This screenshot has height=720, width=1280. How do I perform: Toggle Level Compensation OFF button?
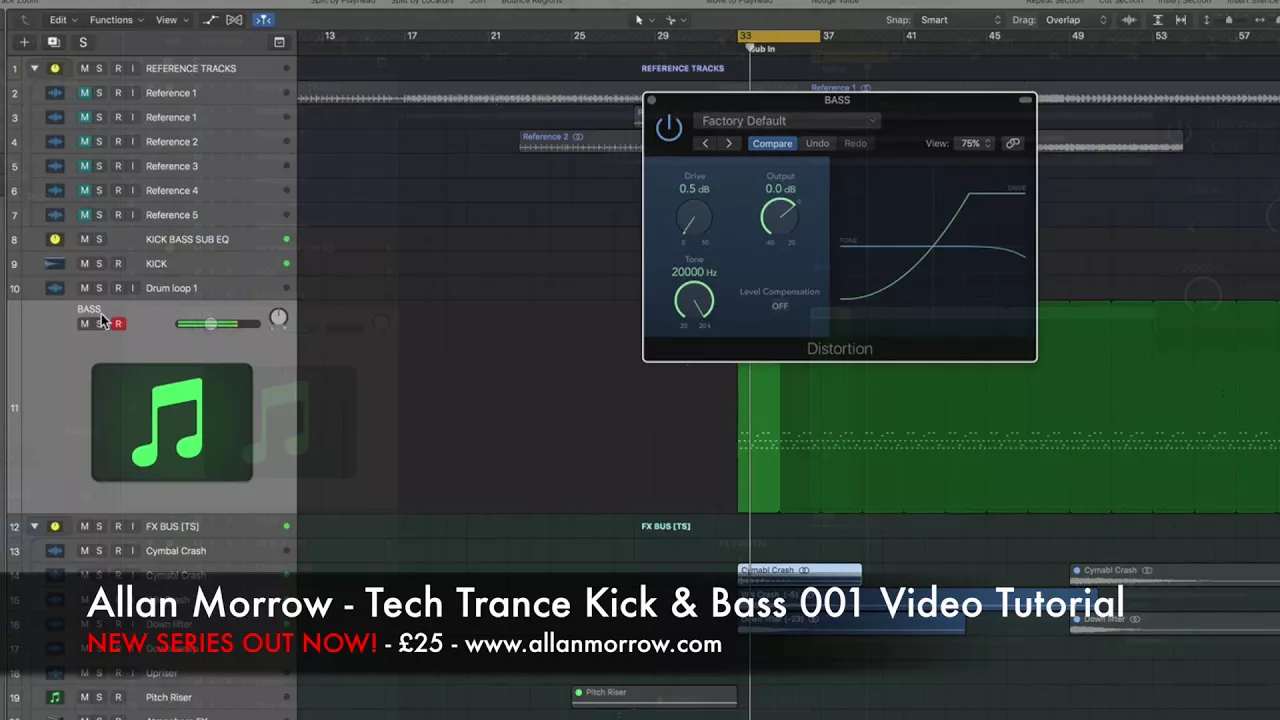point(780,306)
